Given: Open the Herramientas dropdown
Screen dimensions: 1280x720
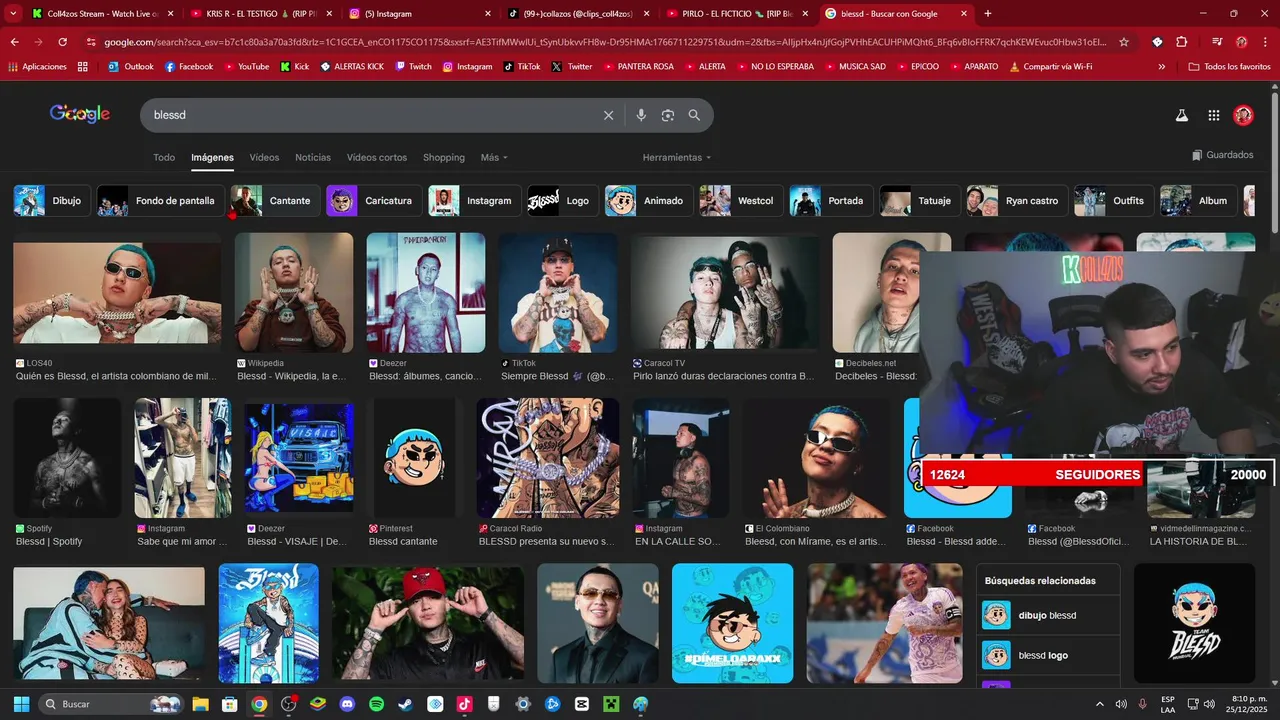Looking at the screenshot, I should (x=677, y=158).
